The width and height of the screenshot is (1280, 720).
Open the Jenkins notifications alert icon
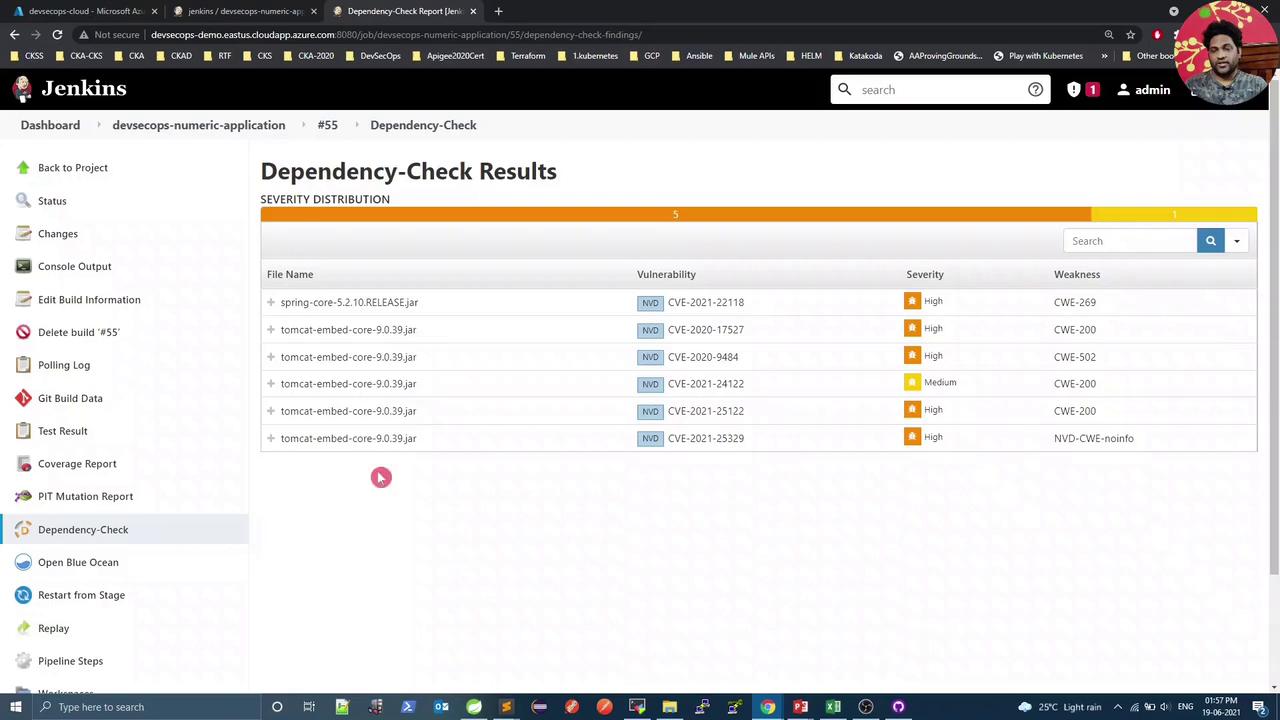point(1074,90)
